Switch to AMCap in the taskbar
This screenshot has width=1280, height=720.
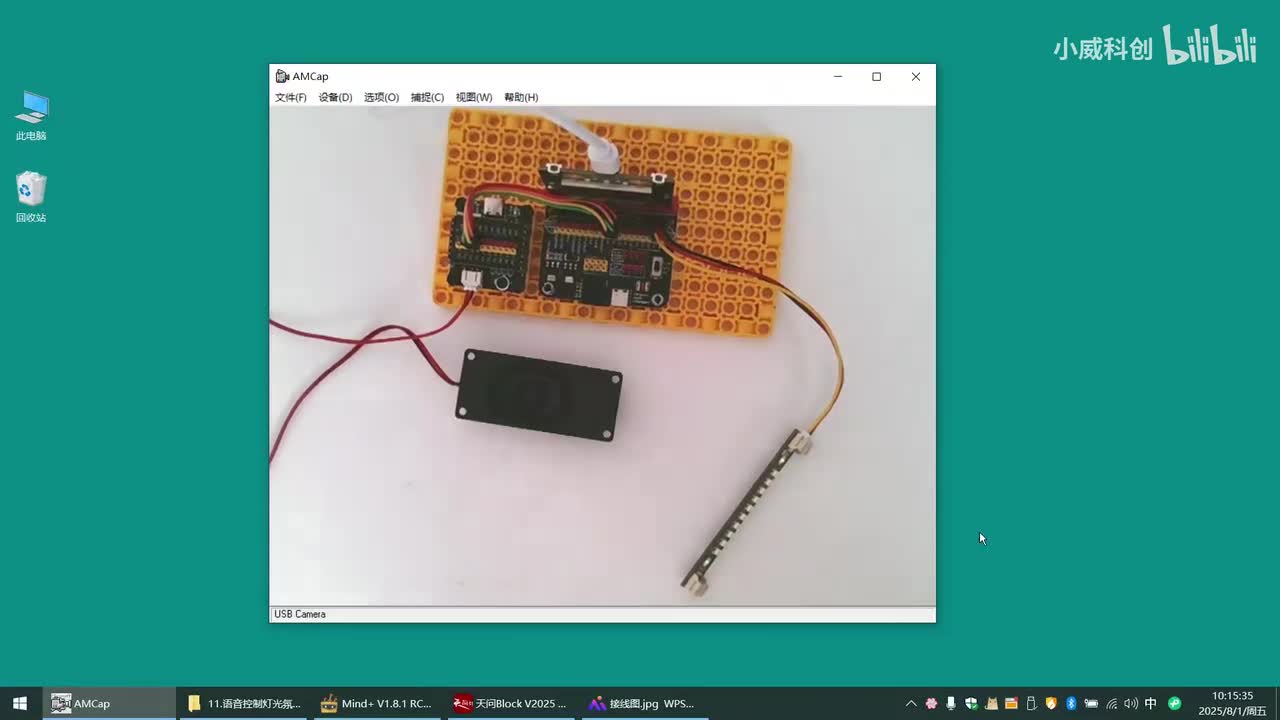point(109,703)
